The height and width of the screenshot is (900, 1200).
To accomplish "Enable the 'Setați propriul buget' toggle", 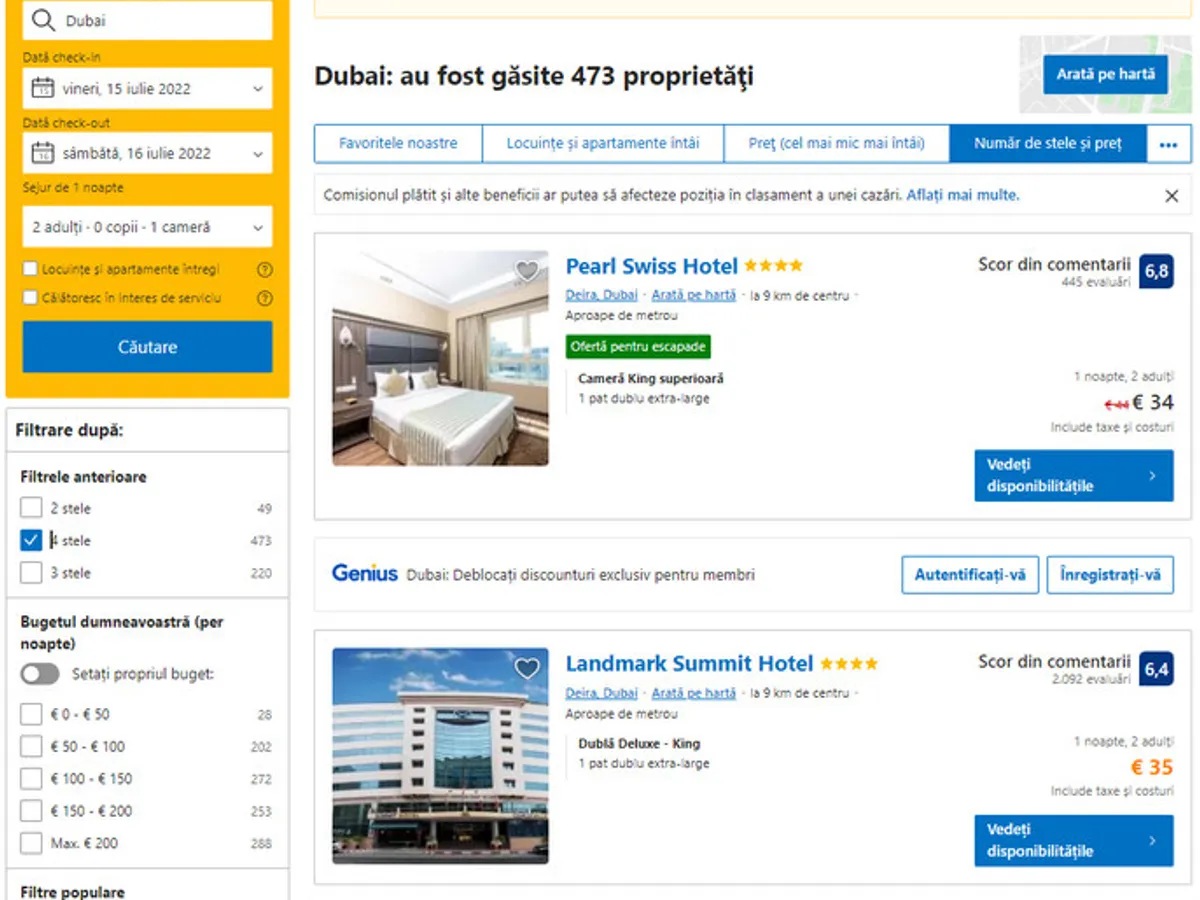I will pyautogui.click(x=40, y=674).
